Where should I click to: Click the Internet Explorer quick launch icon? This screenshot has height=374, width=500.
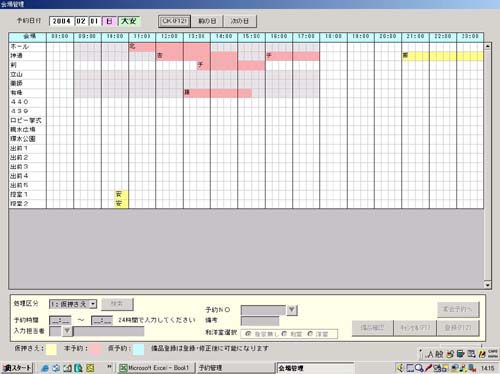[45, 368]
